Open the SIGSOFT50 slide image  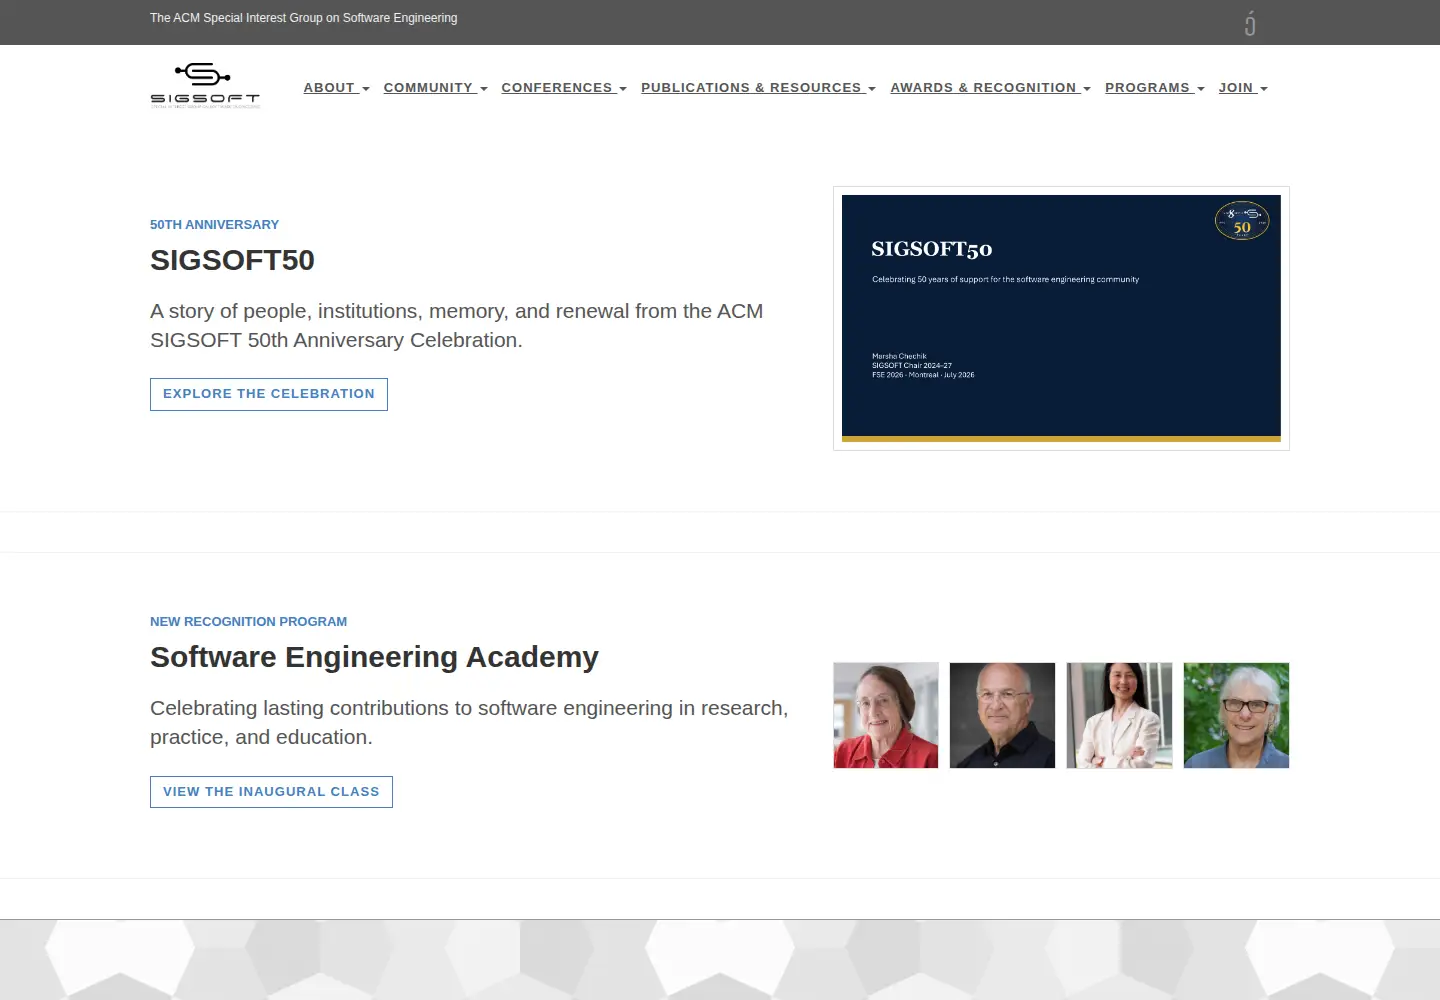[1061, 318]
